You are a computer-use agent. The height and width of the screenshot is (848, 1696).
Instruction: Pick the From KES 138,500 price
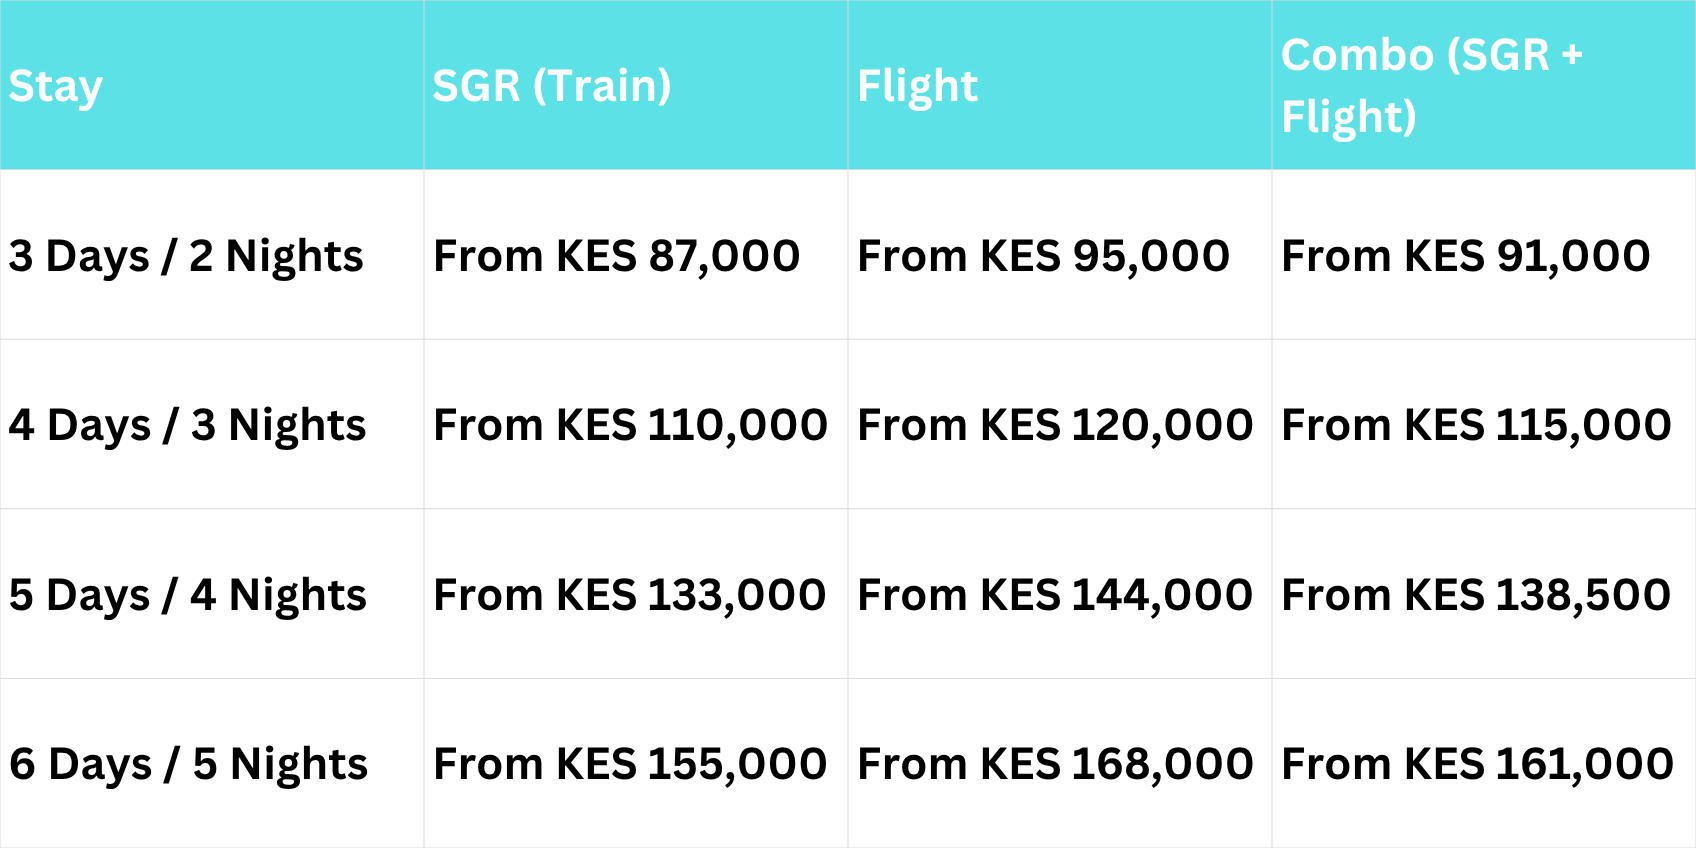point(1476,595)
